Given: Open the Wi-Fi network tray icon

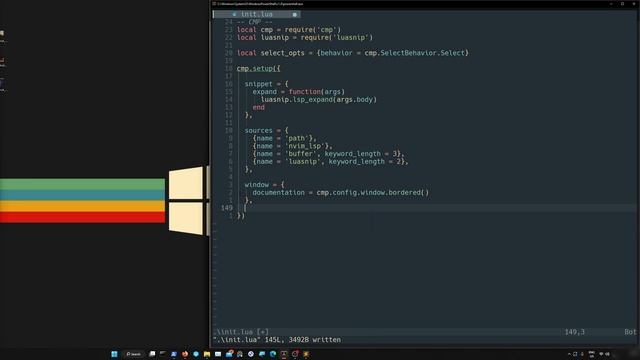Looking at the screenshot, I should click(x=601, y=354).
